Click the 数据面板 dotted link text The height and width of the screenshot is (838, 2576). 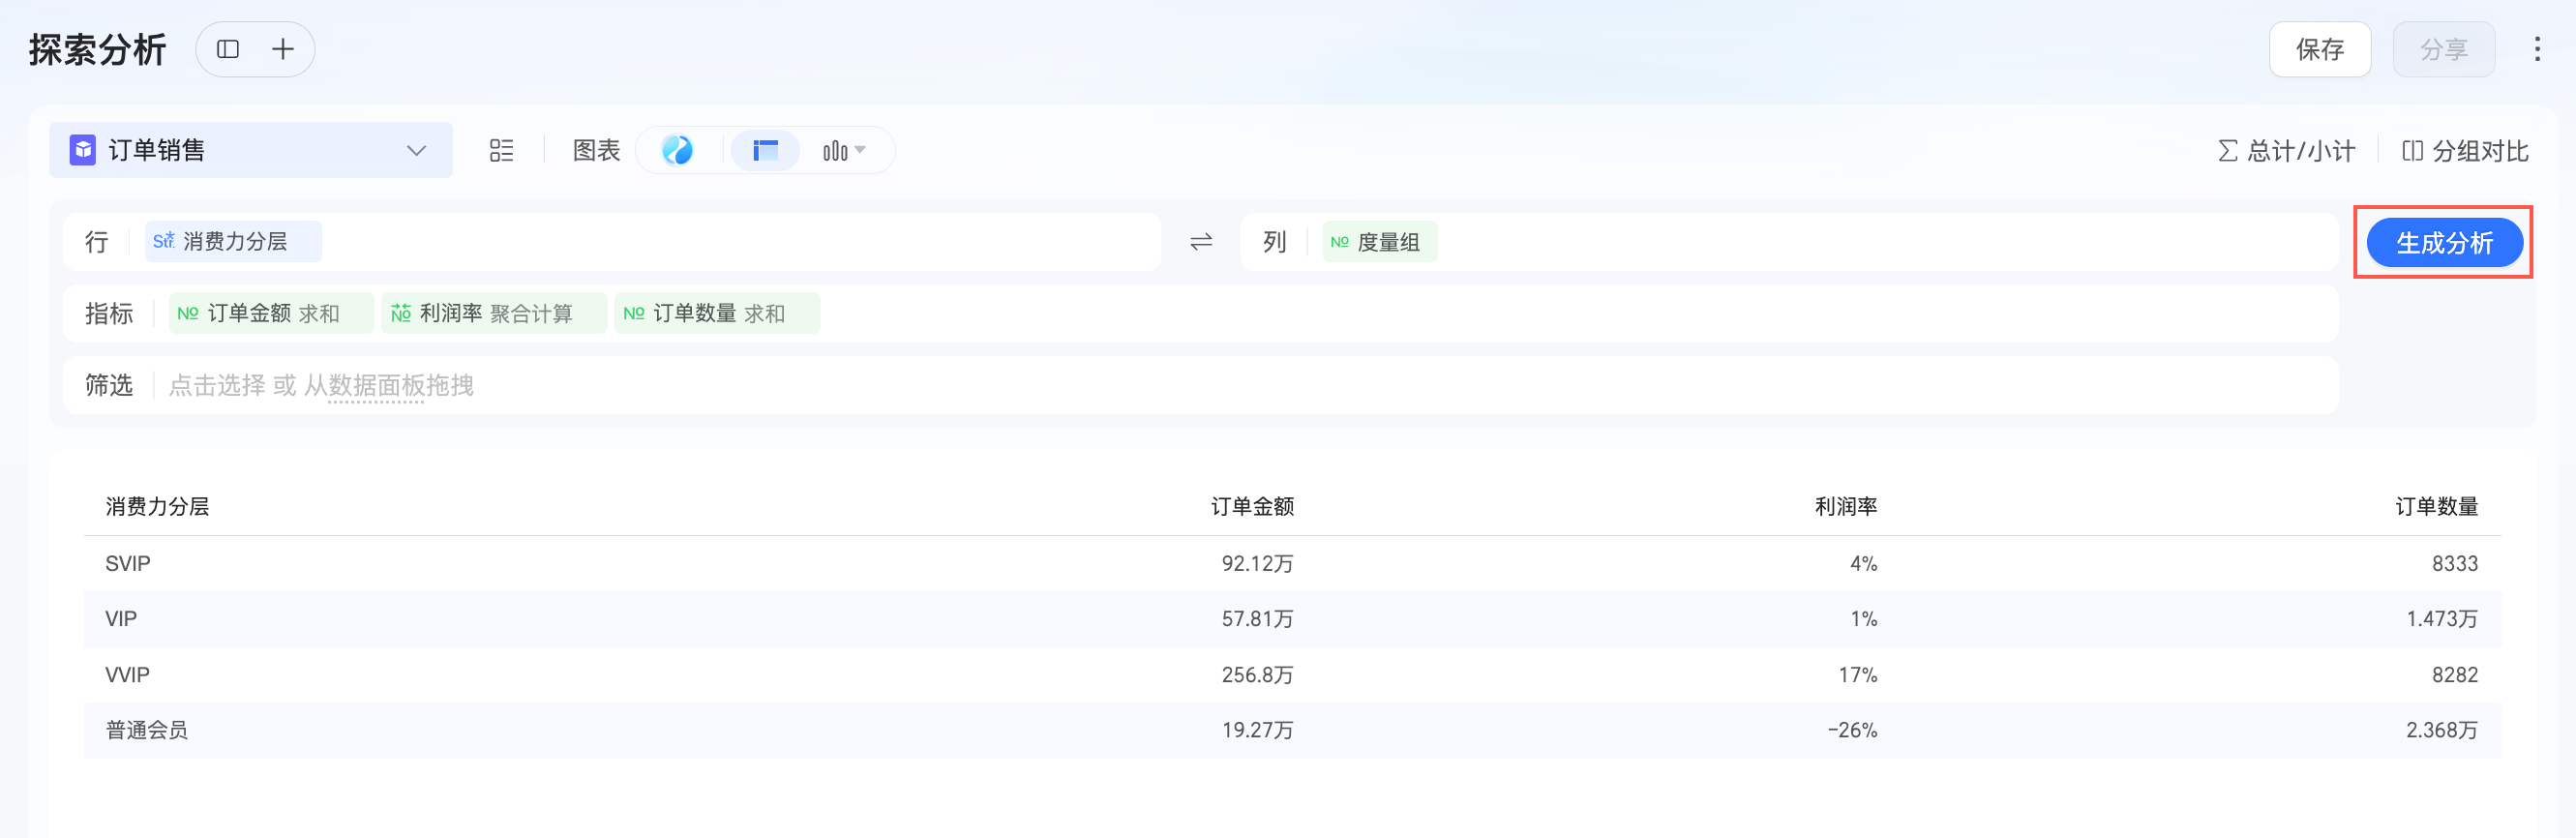376,385
